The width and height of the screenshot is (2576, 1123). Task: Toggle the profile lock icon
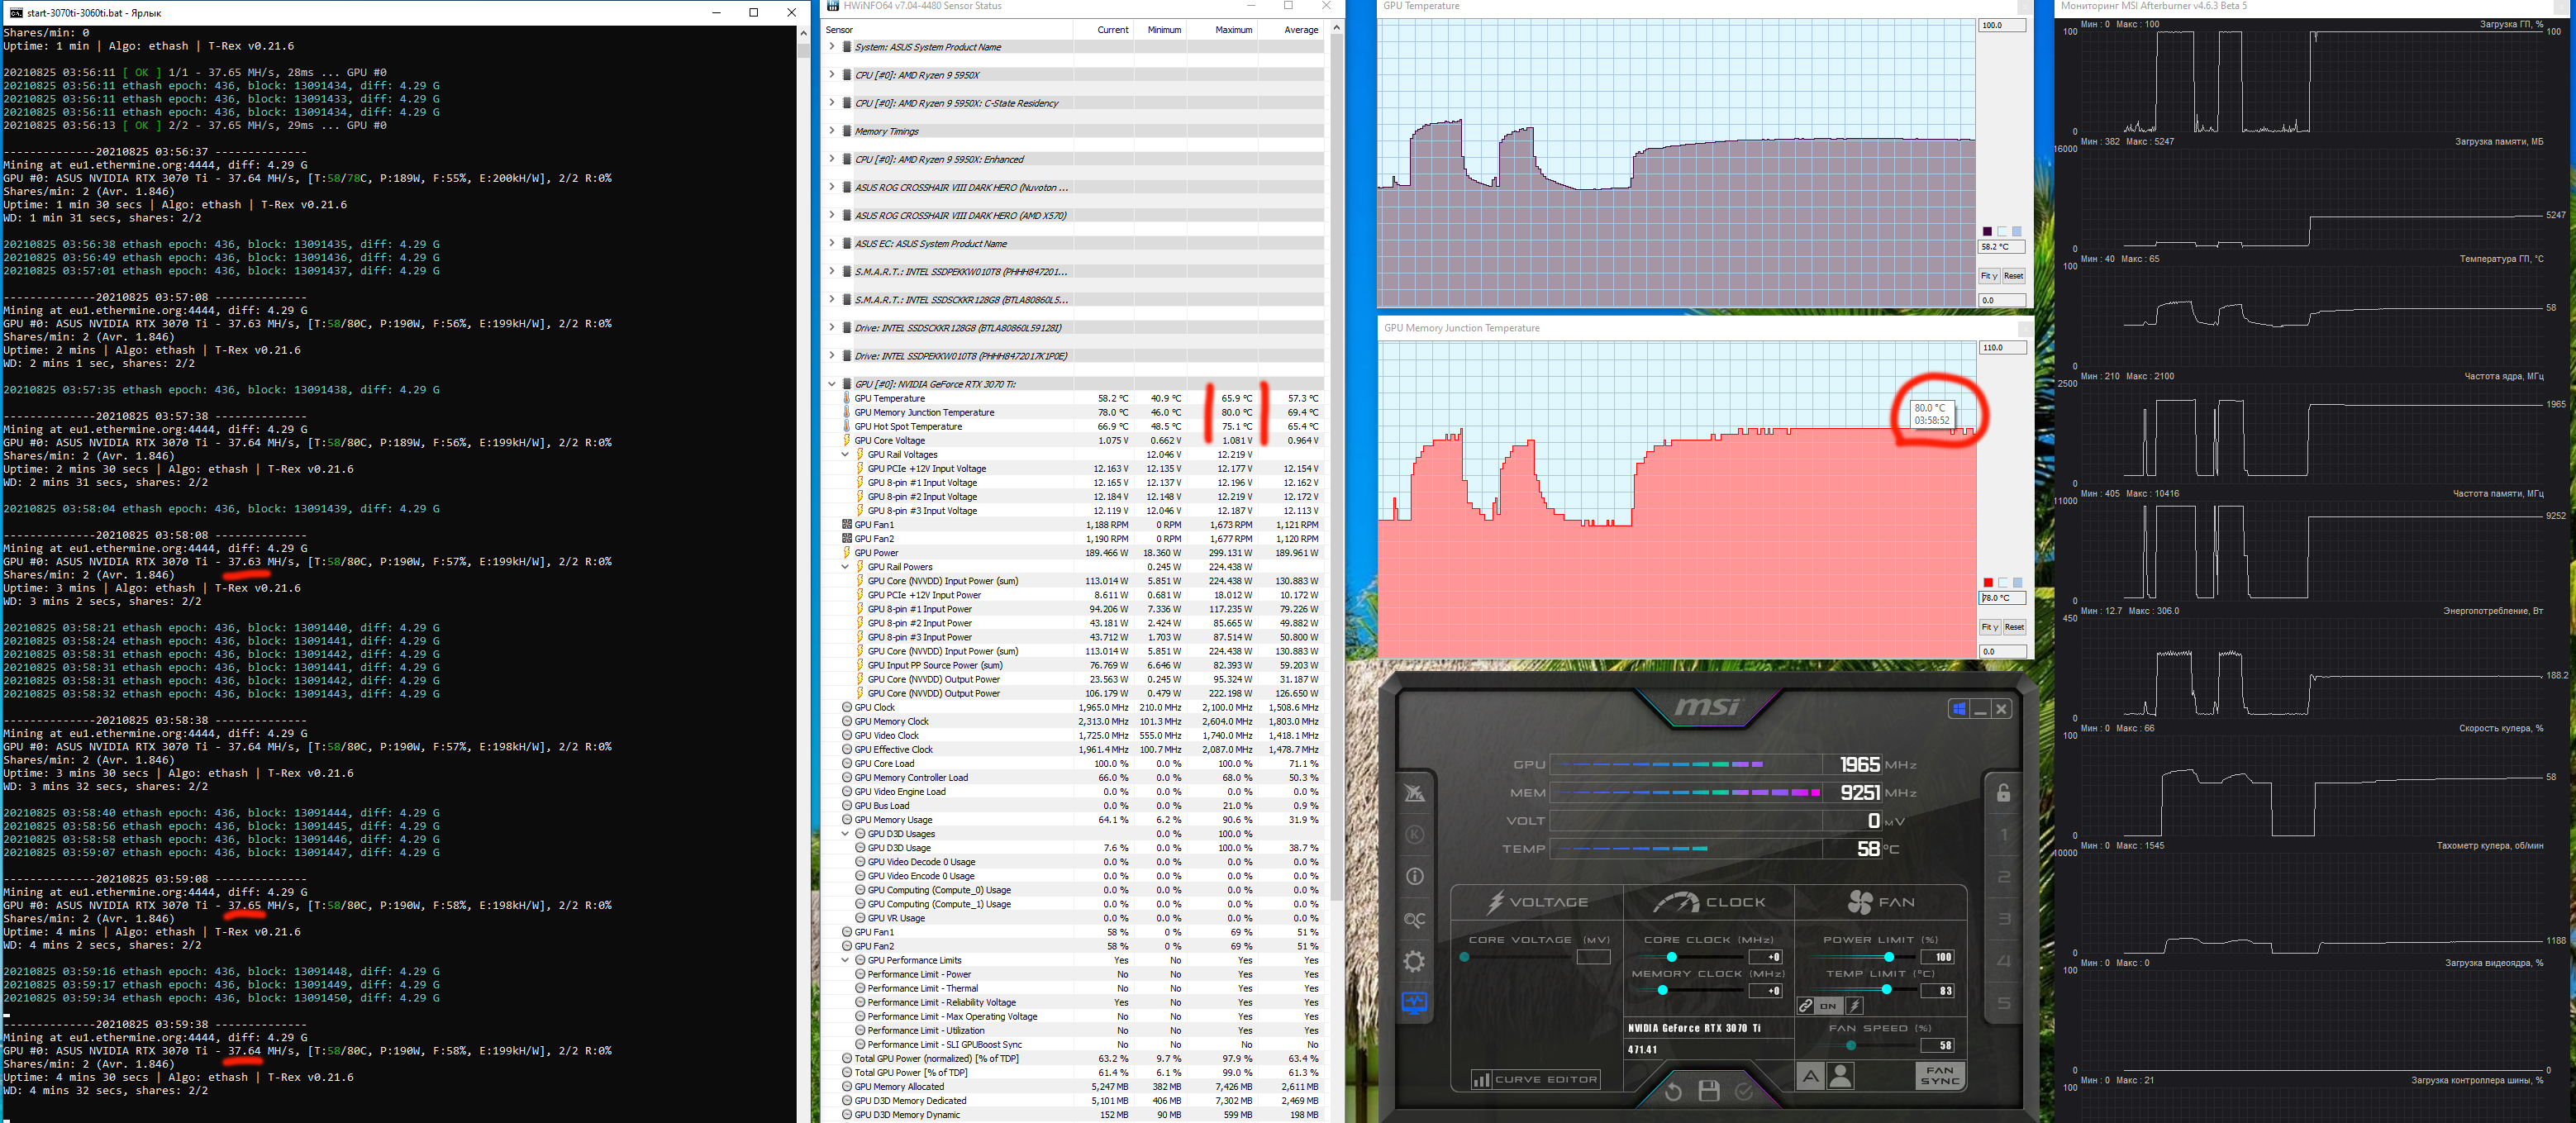click(2003, 793)
